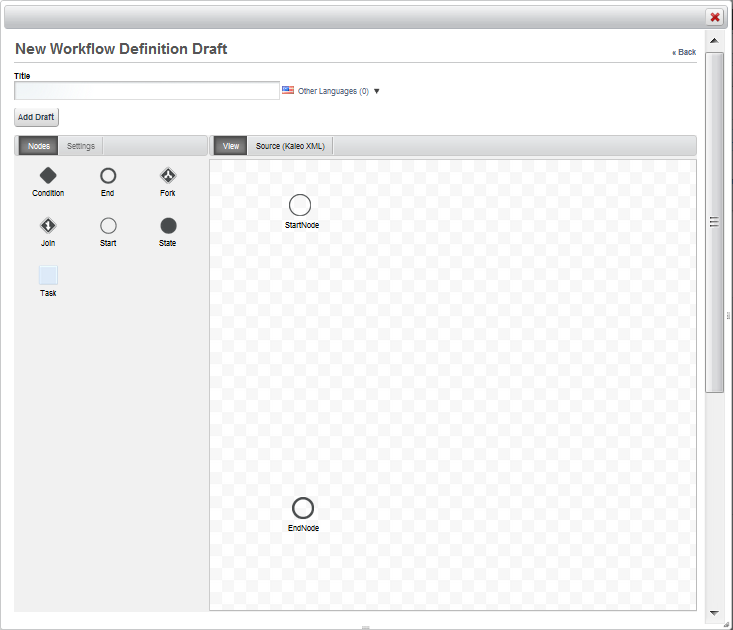733x630 pixels.
Task: Click the Start node icon in palette
Action: coord(108,226)
